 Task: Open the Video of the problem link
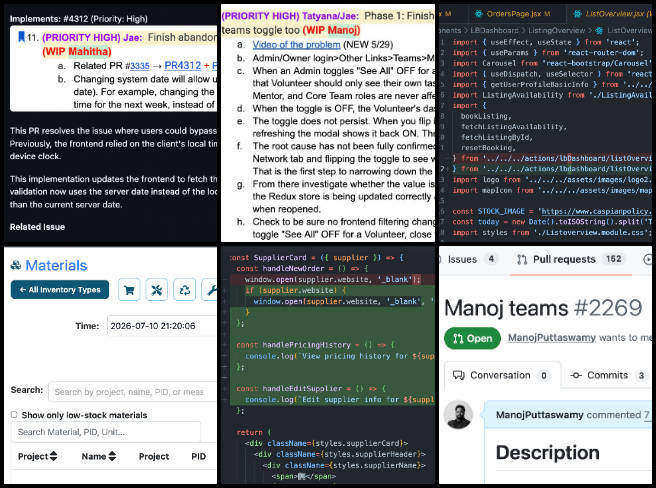(296, 44)
